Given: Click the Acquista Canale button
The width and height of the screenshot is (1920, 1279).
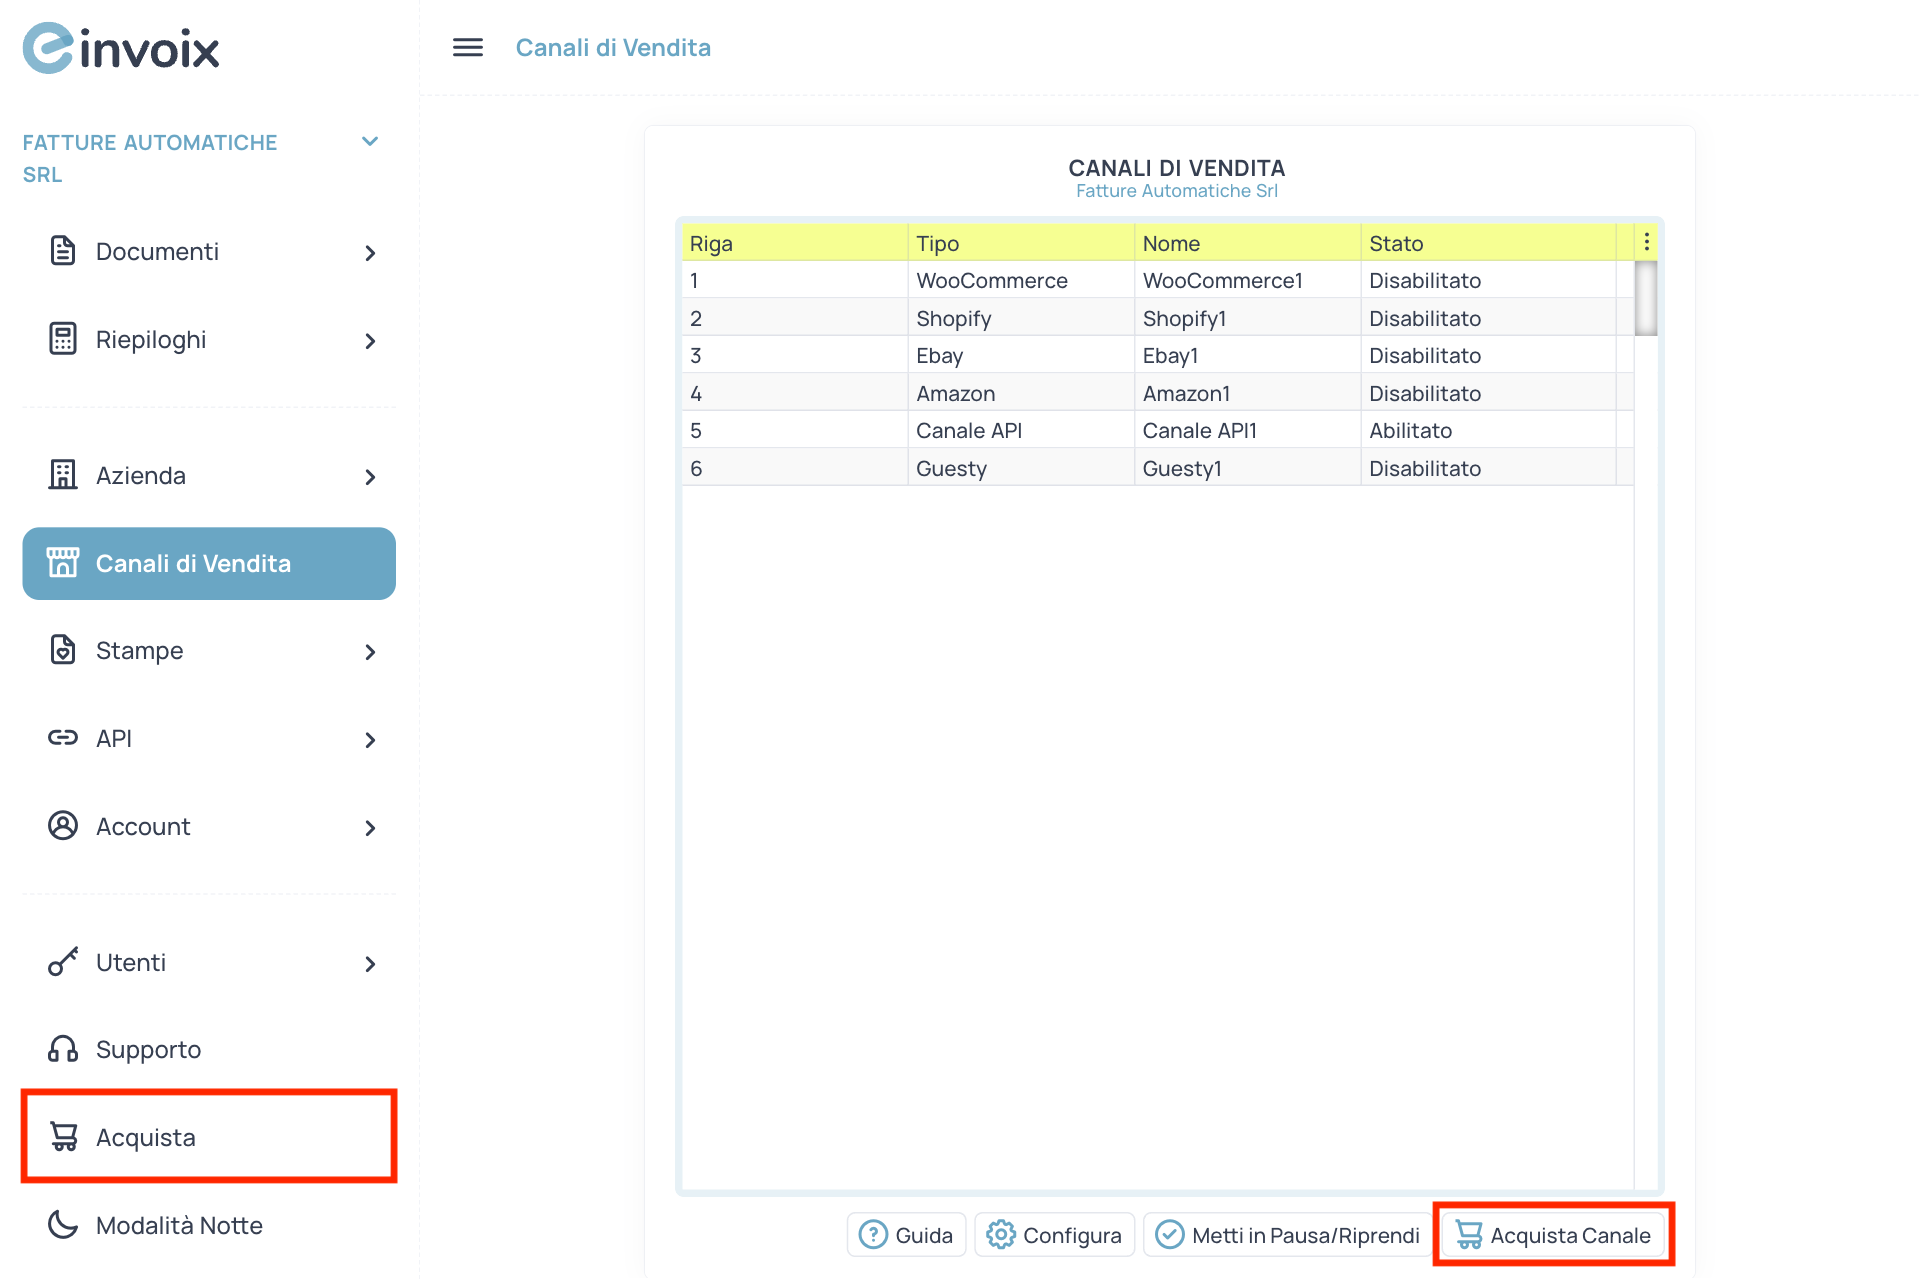Looking at the screenshot, I should 1553,1235.
